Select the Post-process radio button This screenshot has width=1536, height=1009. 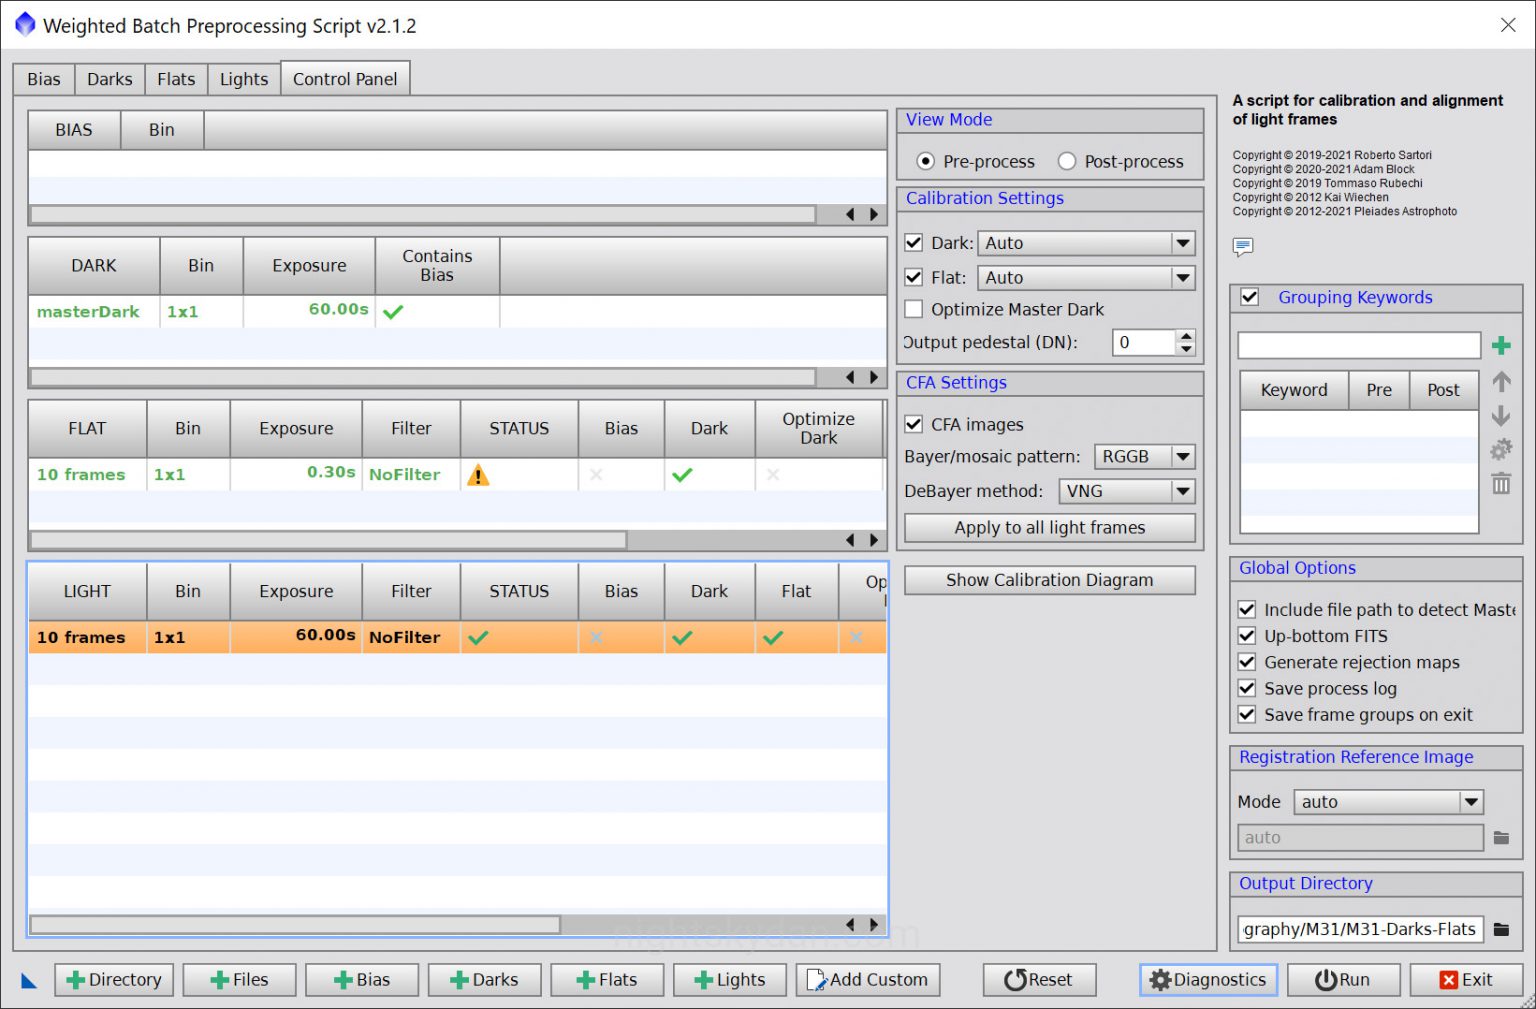[1067, 161]
